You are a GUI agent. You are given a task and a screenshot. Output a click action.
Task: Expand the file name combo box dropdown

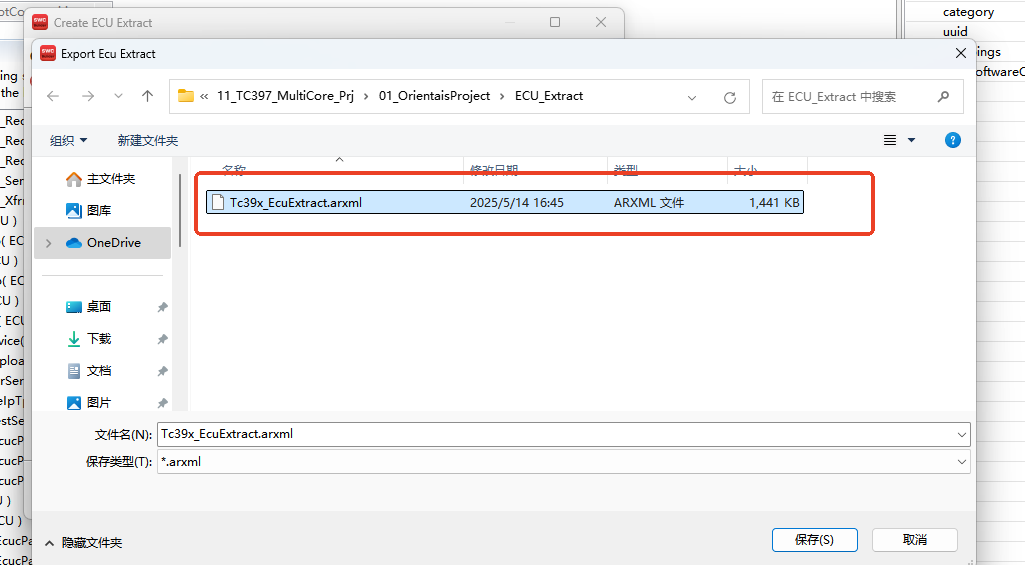click(x=962, y=434)
